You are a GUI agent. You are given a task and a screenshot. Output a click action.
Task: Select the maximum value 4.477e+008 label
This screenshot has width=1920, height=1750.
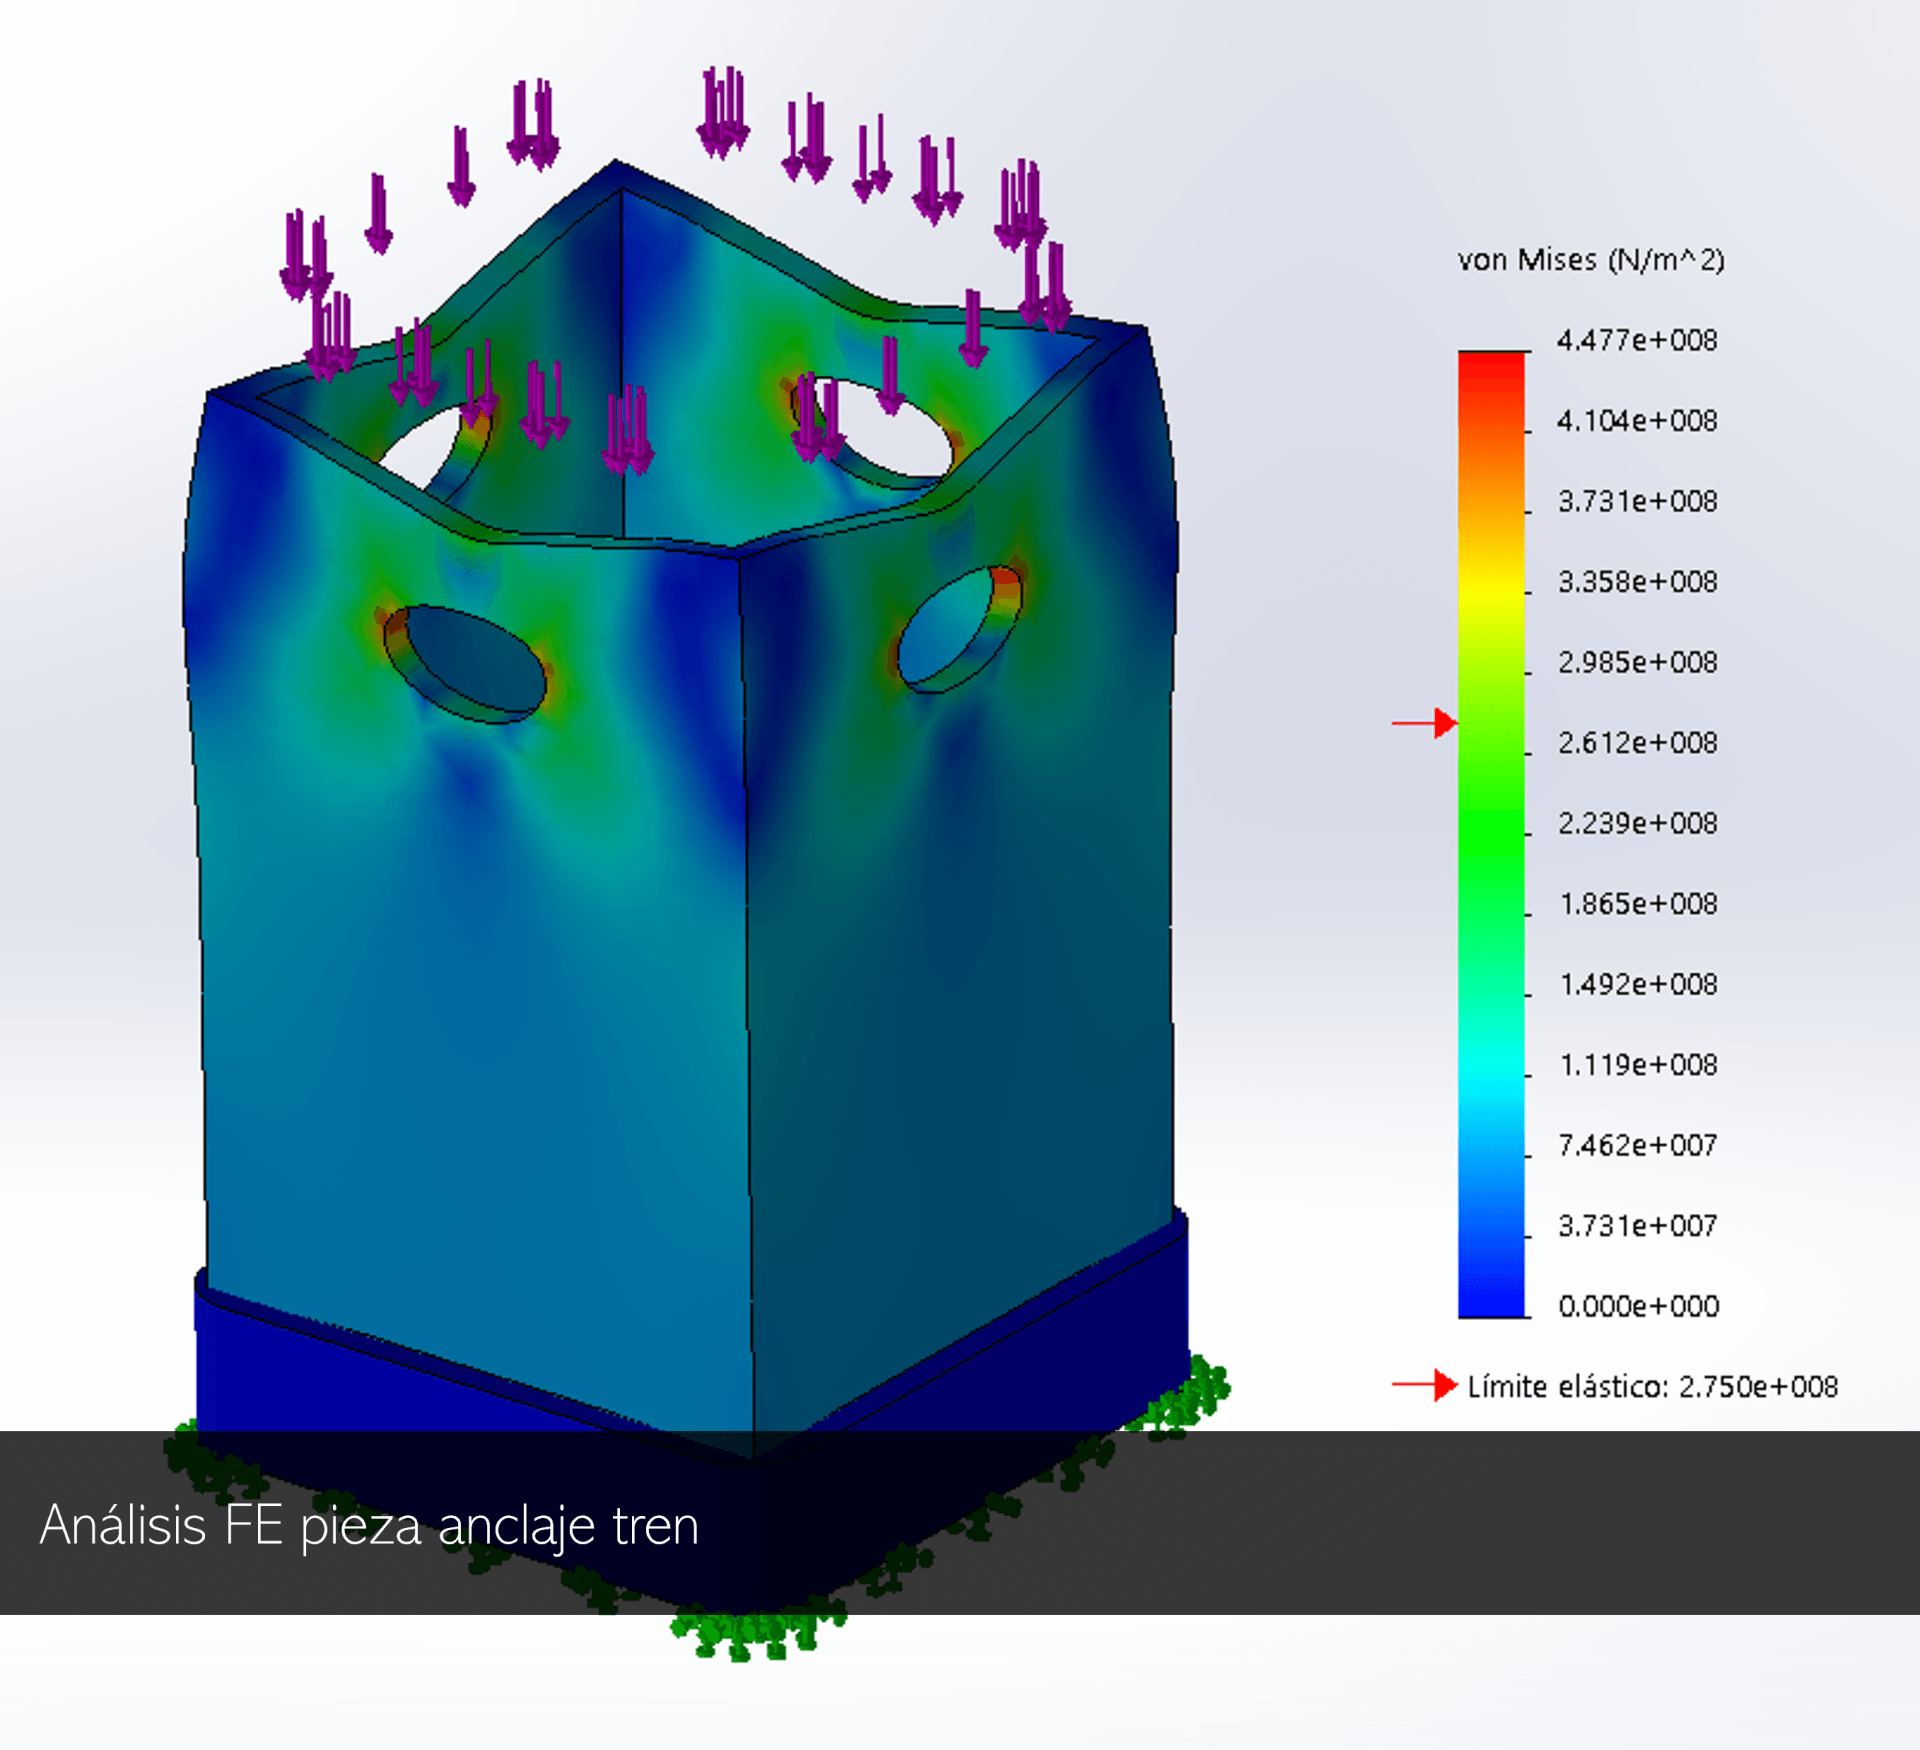pyautogui.click(x=1636, y=340)
